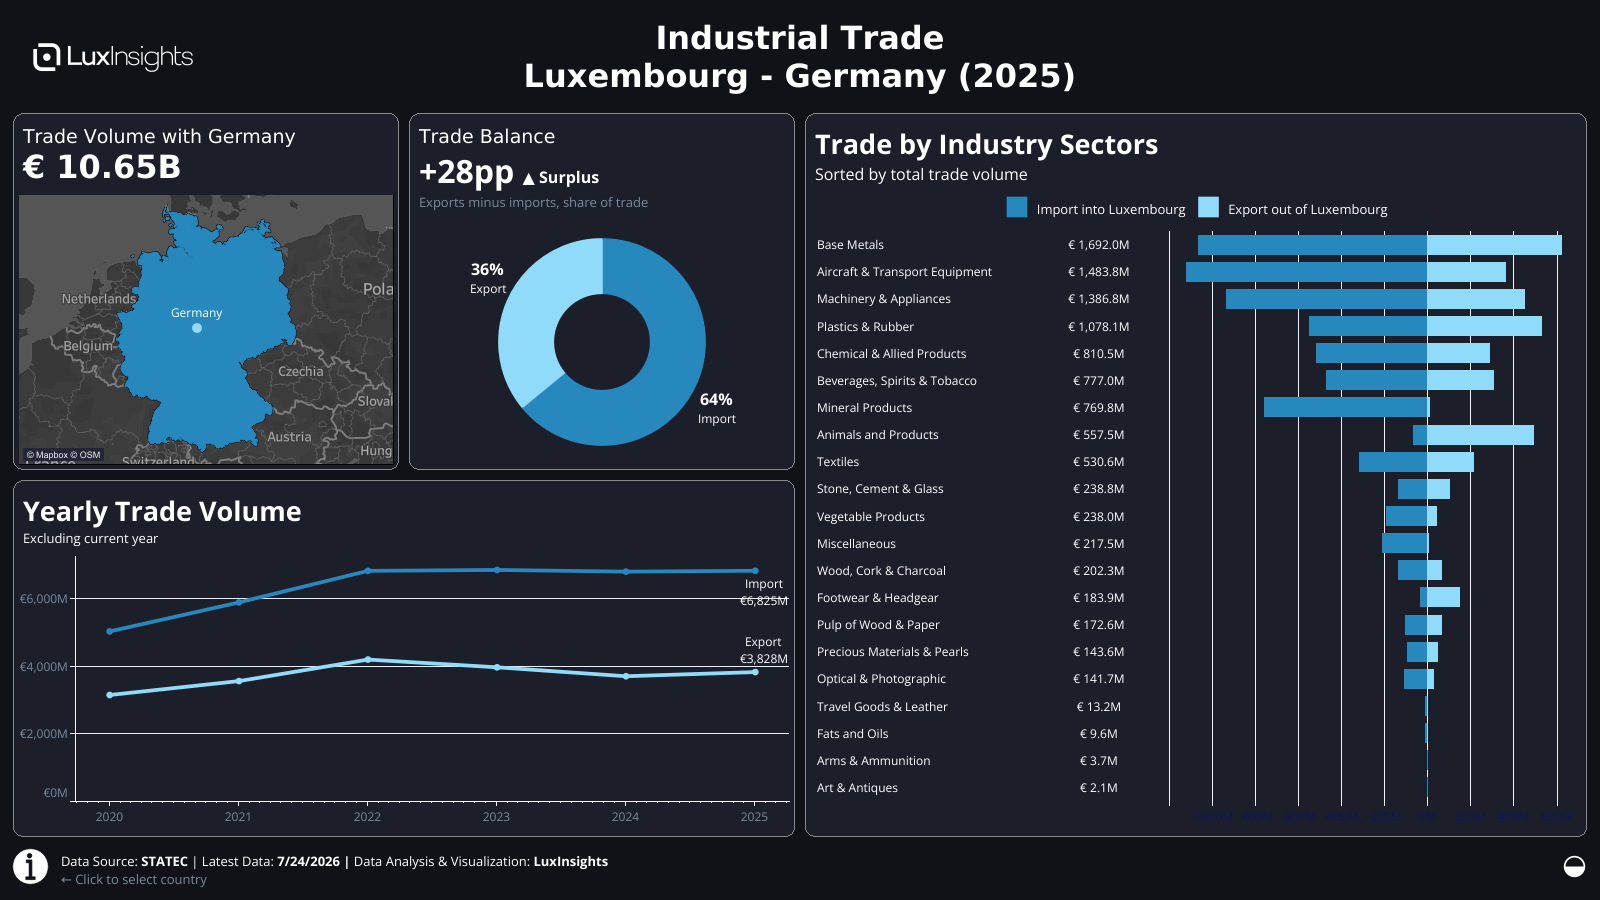Click the Surplus up-triangle indicator
Screen dimensions: 1600x900
coord(529,179)
